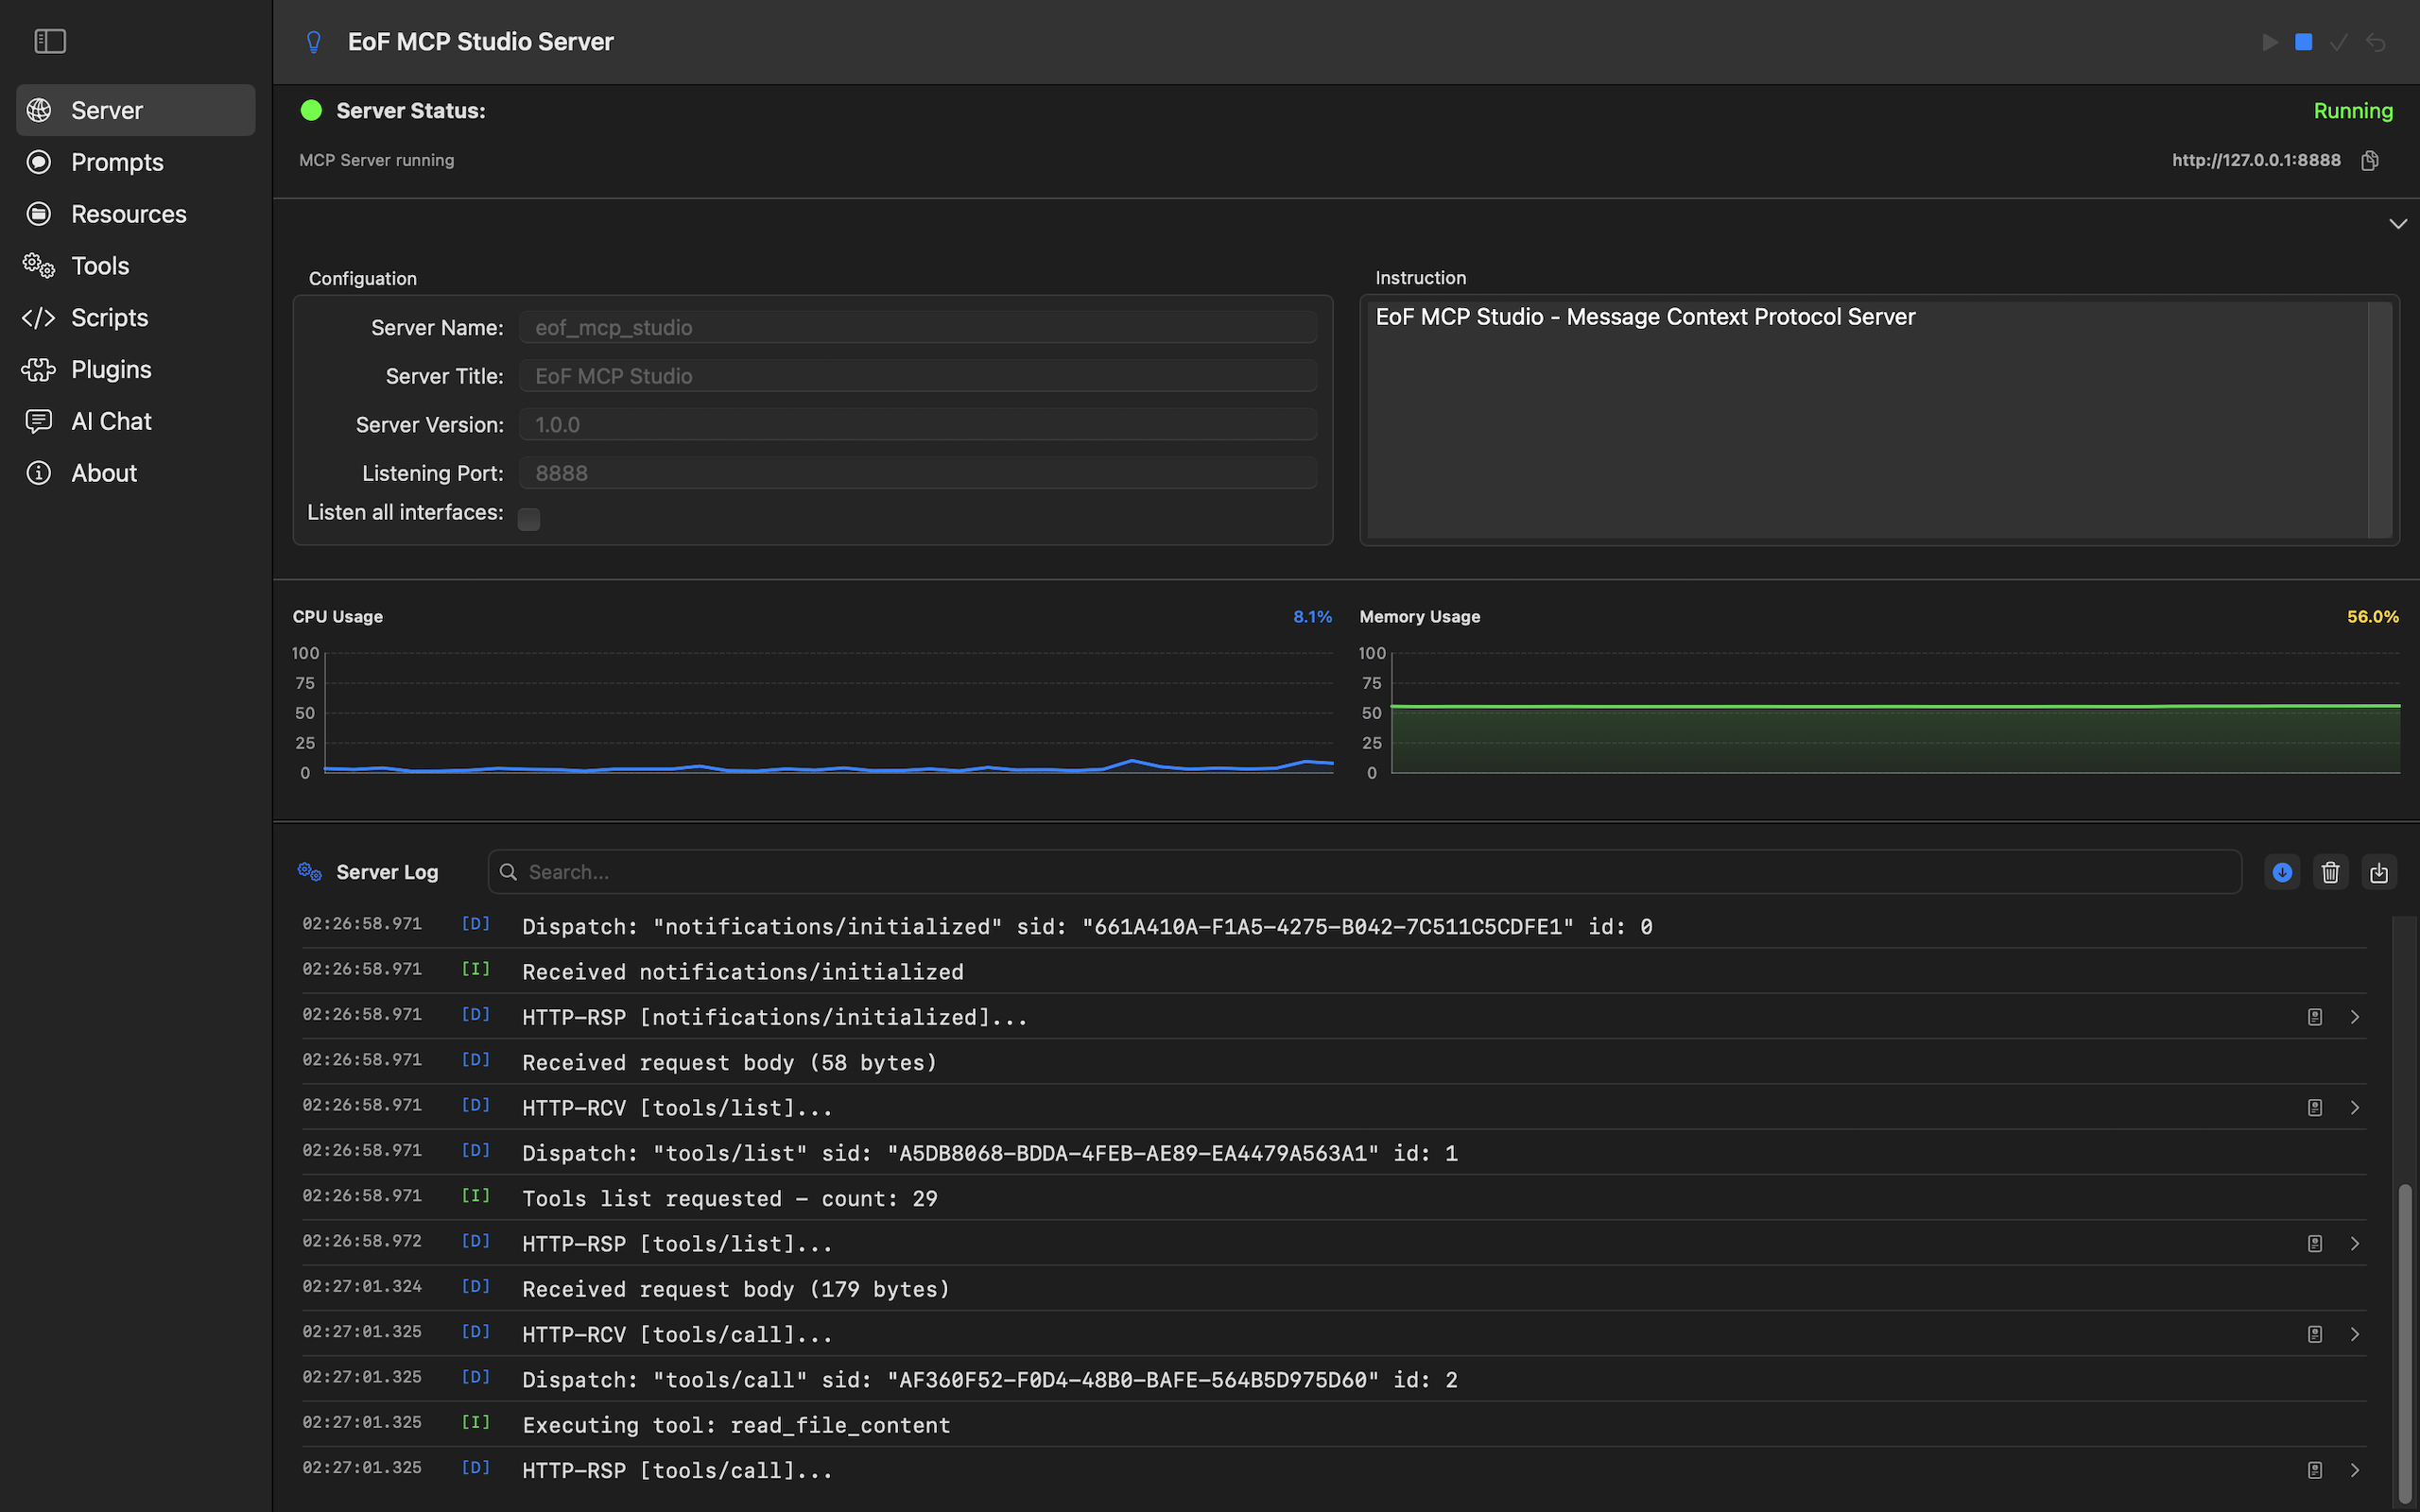Click the Memory Usage 56.0% value
This screenshot has height=1512, width=2420.
click(2372, 617)
